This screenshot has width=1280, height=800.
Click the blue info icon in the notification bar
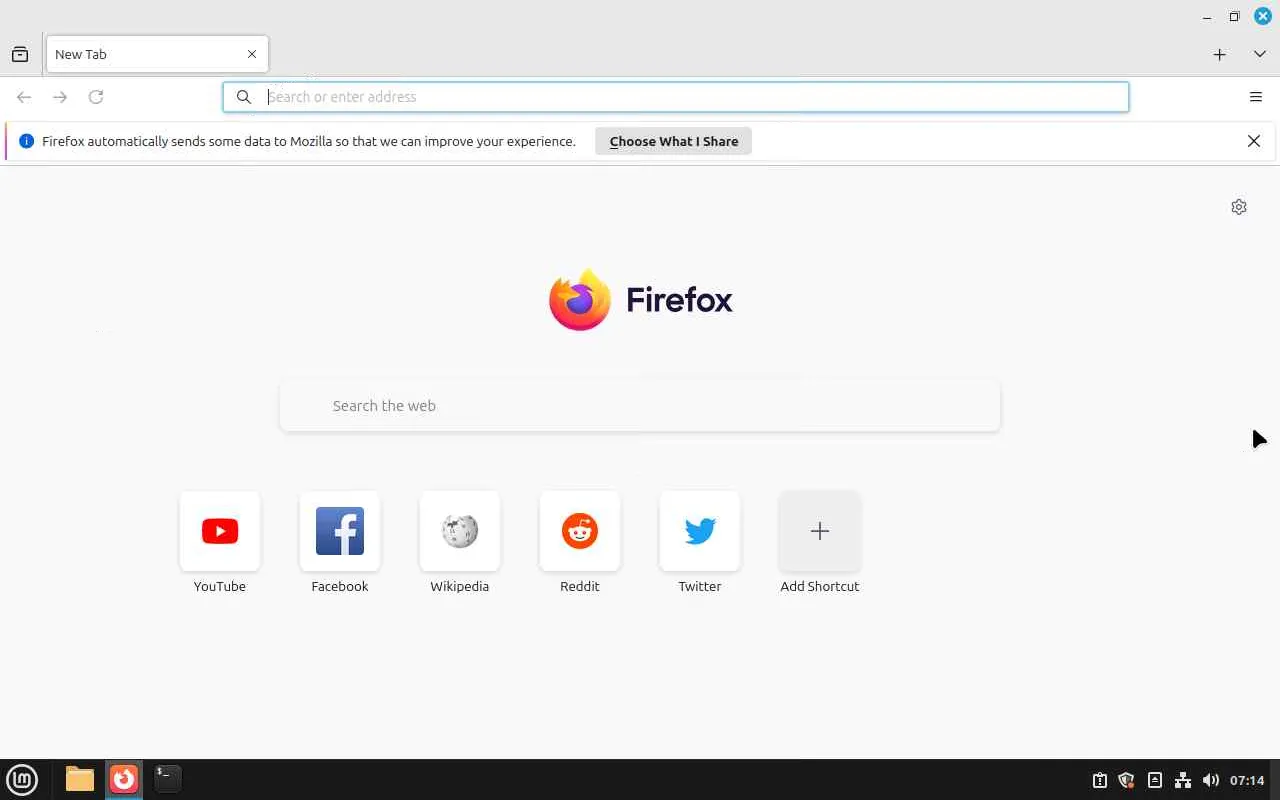click(x=27, y=141)
